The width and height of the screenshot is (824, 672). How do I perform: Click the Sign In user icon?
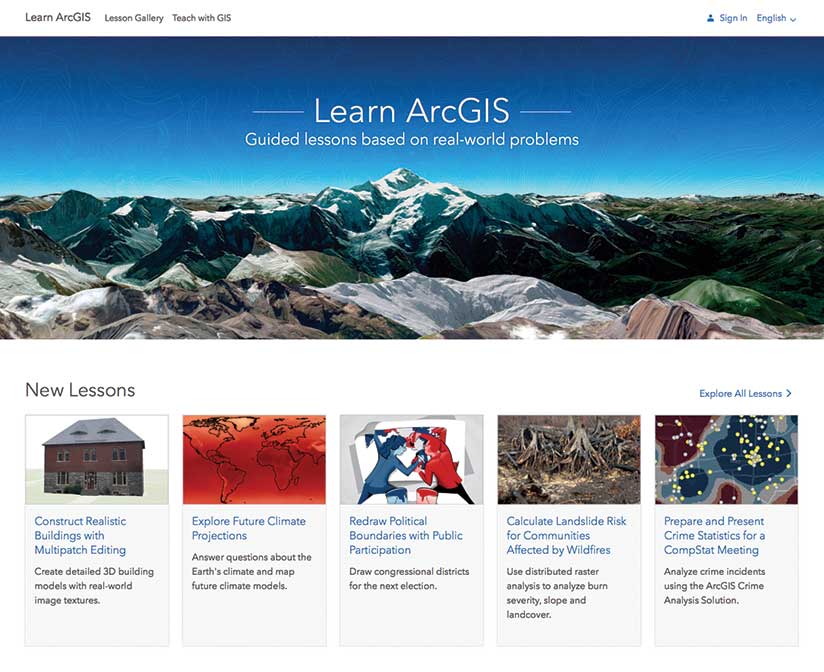tap(710, 18)
